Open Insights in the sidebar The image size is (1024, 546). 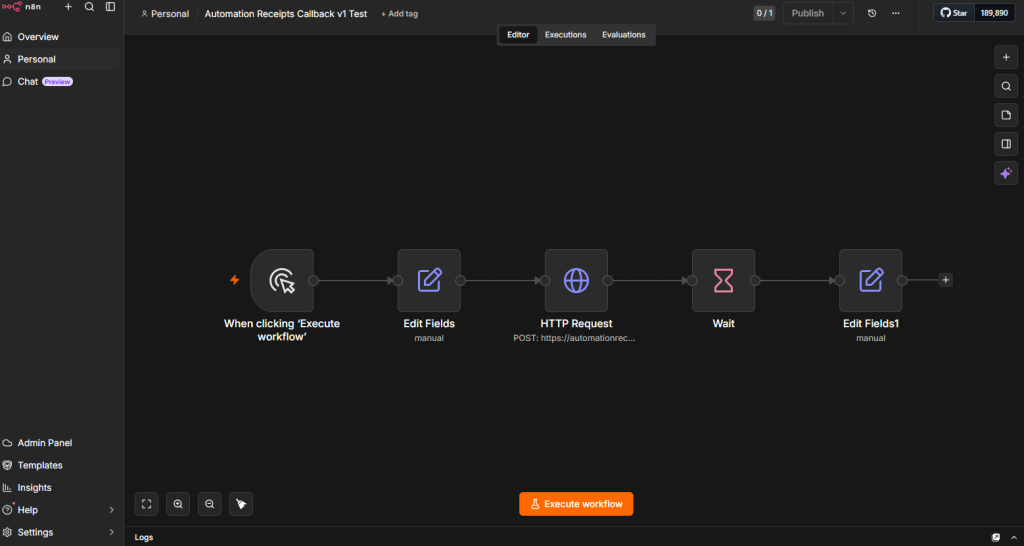pyautogui.click(x=60, y=487)
